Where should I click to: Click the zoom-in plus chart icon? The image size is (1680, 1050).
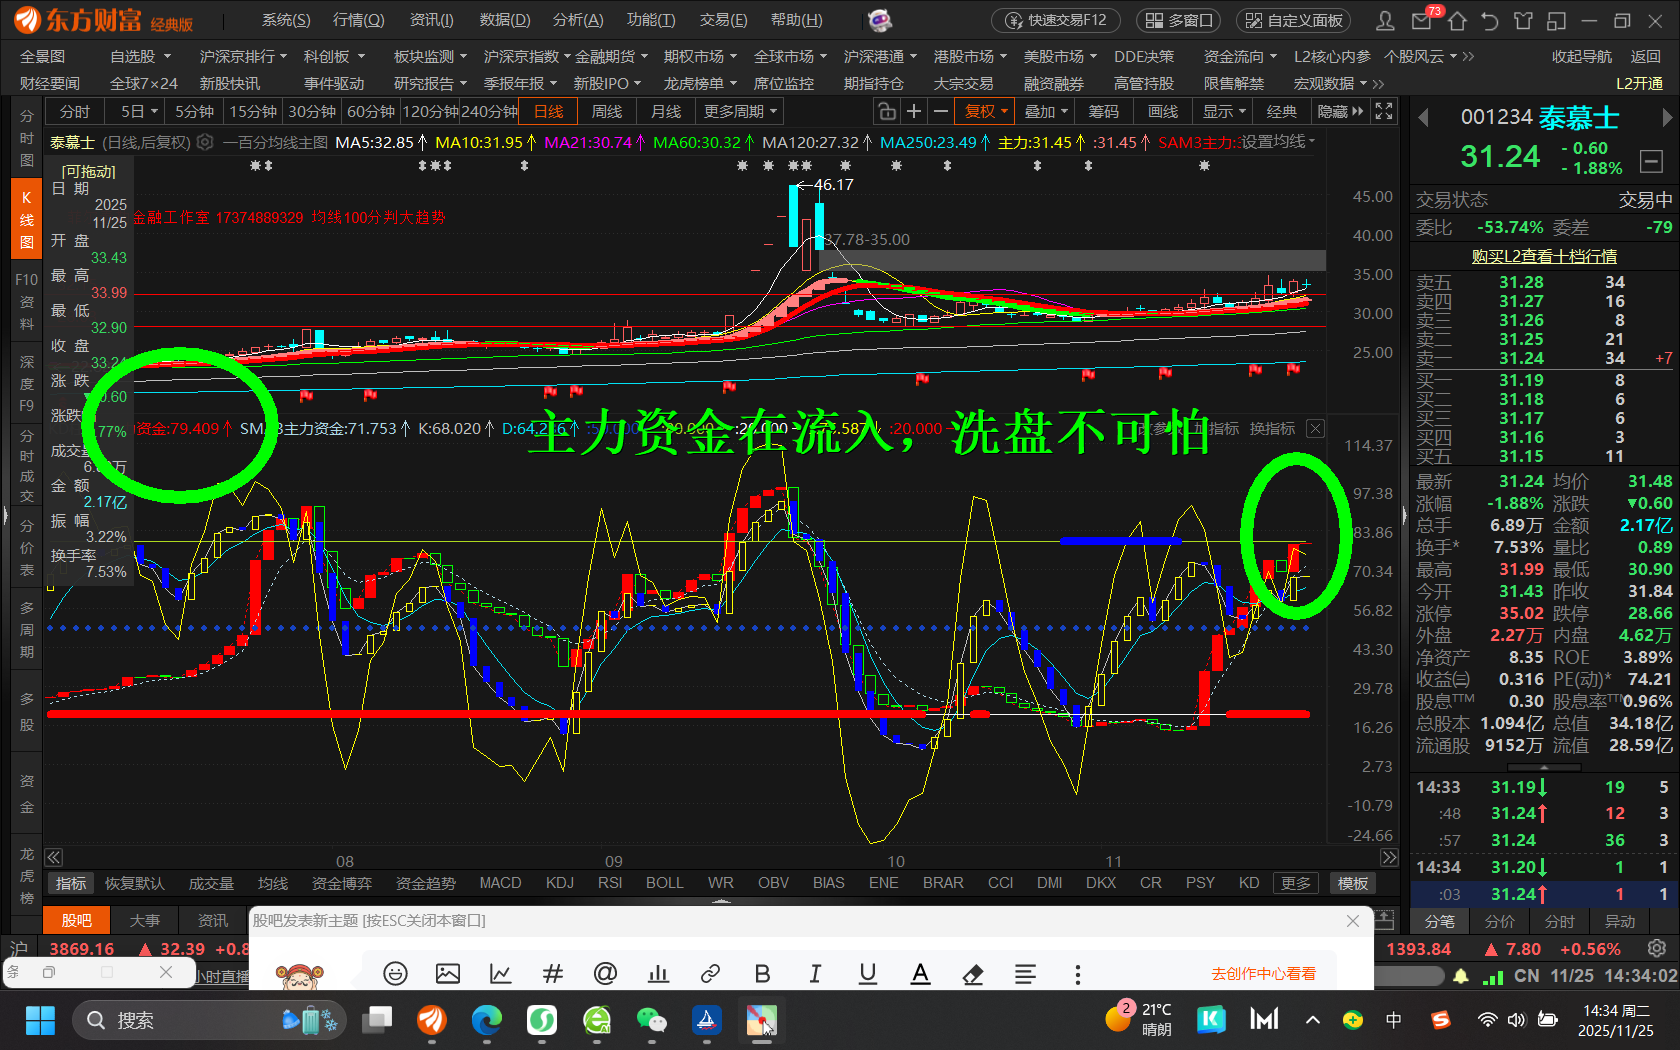pos(913,111)
